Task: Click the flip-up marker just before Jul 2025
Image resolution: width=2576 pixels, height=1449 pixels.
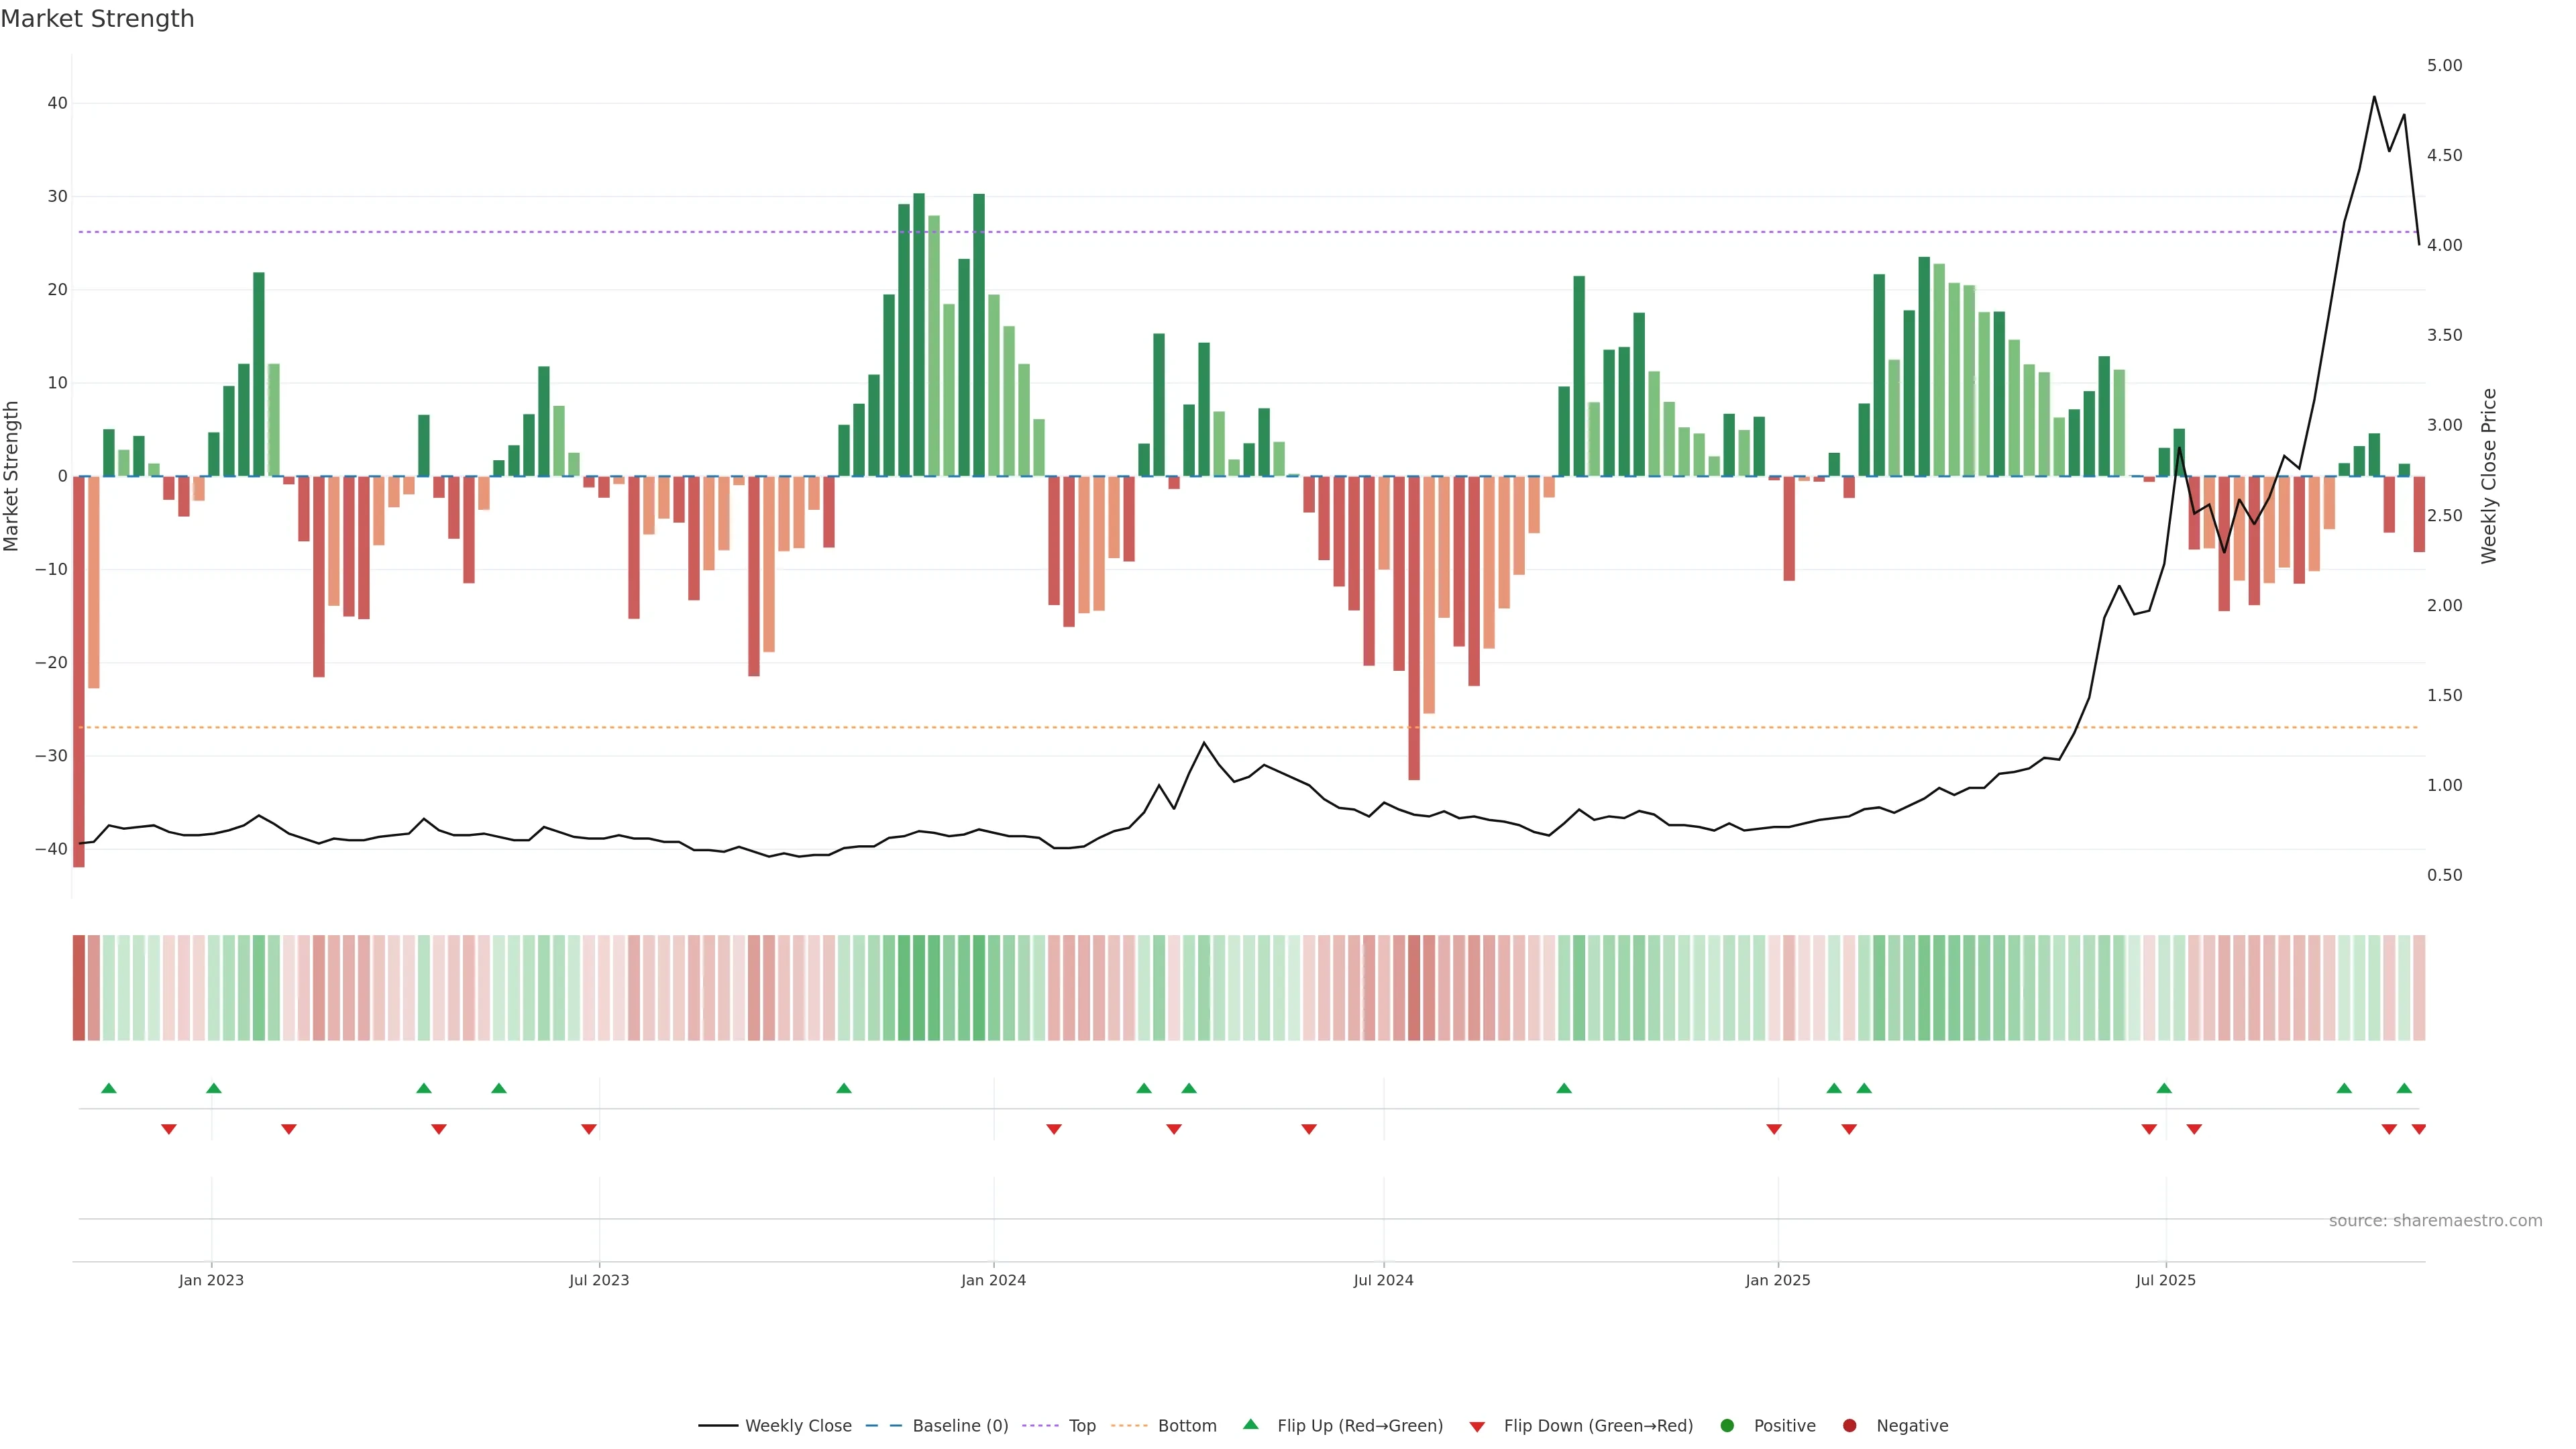Action: [x=2164, y=1088]
